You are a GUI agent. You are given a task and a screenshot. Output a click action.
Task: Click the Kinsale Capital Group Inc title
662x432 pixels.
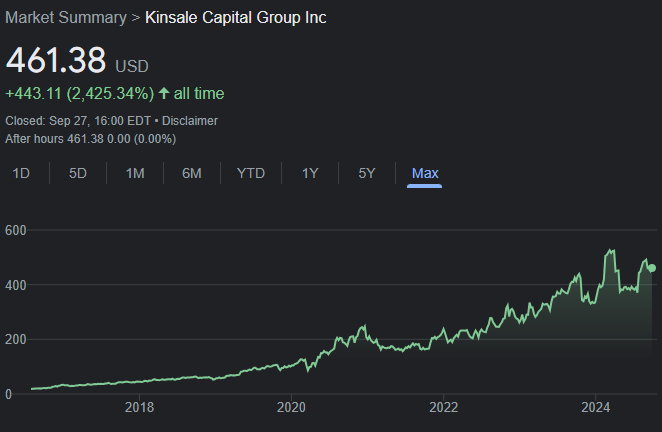[x=236, y=18]
